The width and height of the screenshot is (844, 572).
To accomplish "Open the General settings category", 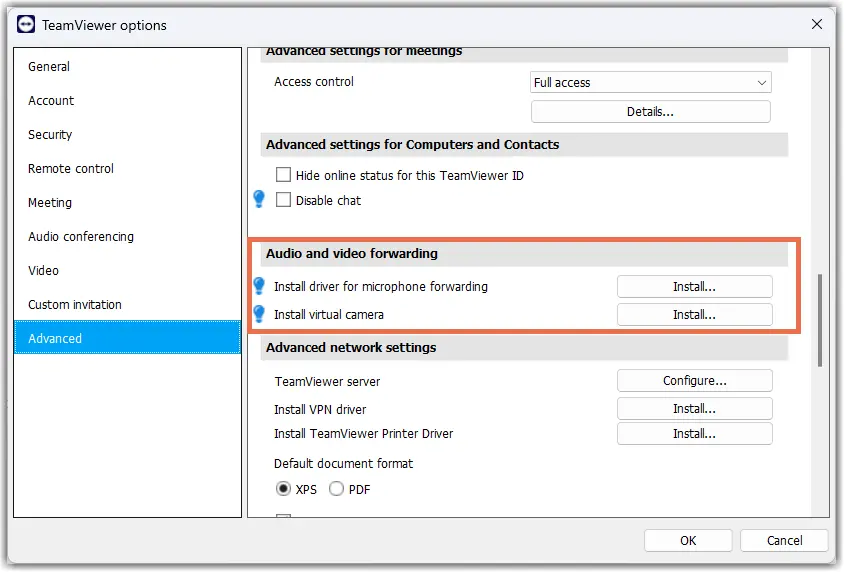I will pyautogui.click(x=128, y=67).
